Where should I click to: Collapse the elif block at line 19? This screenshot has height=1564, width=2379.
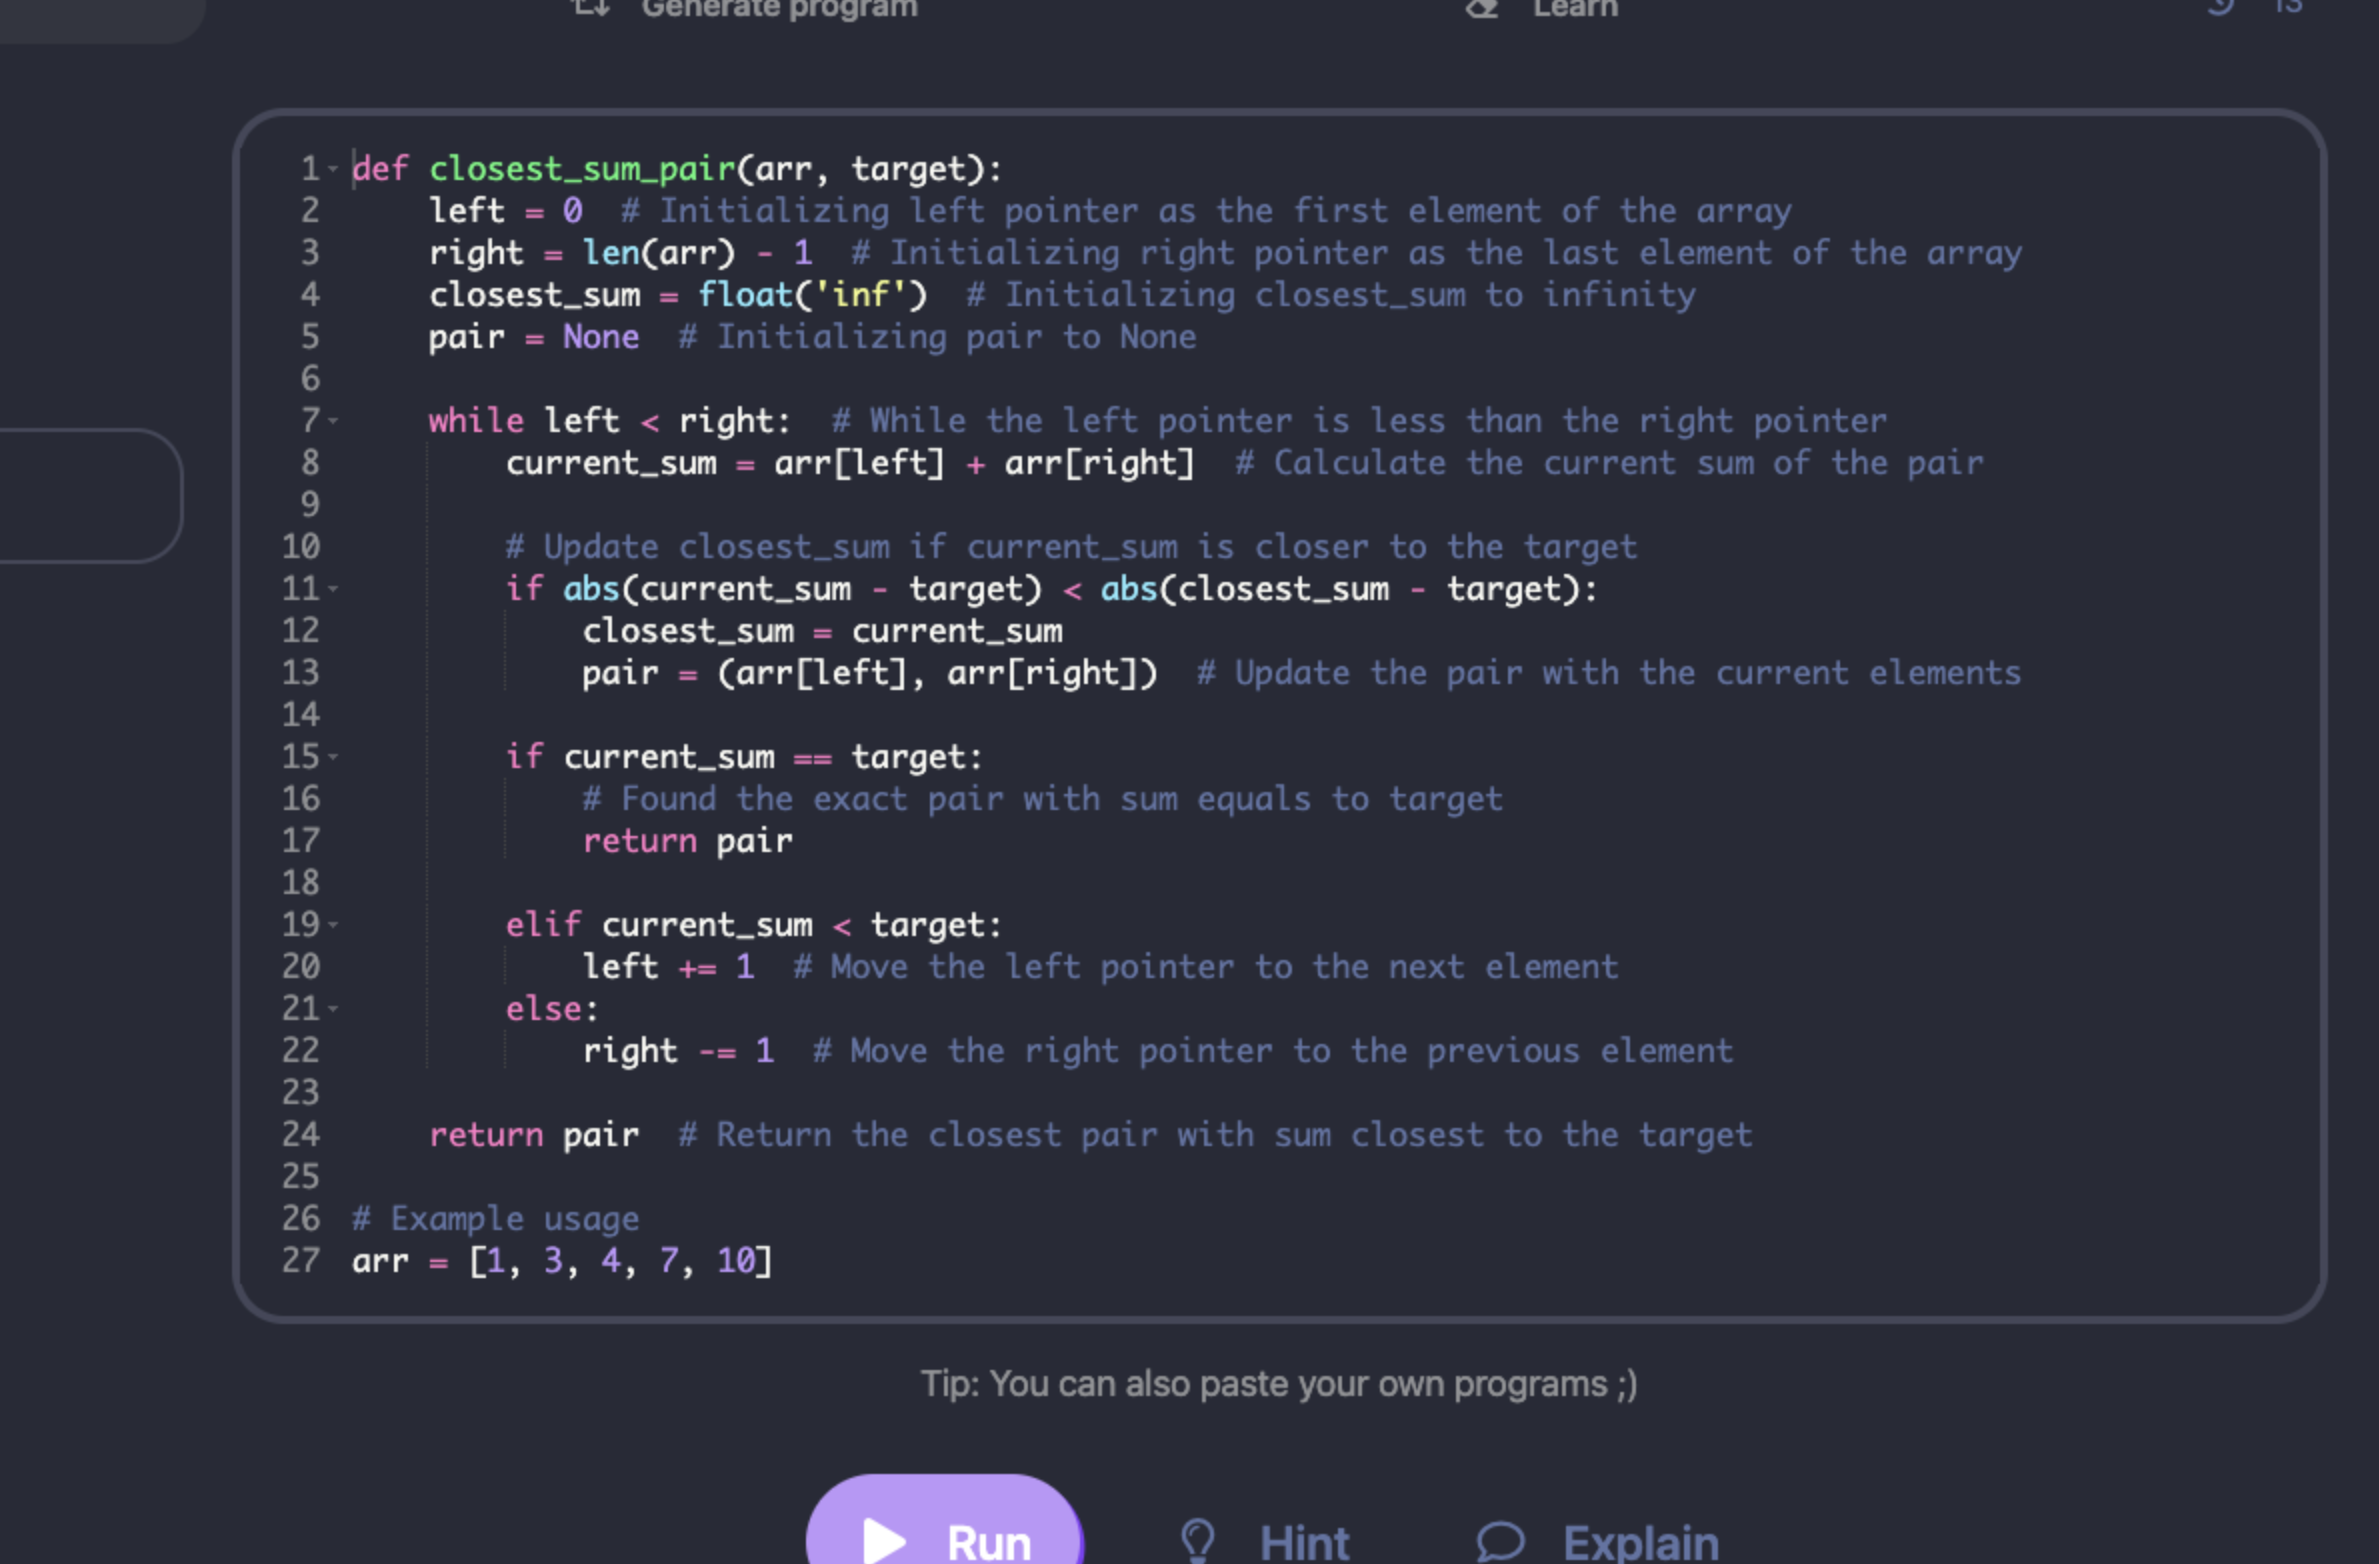click(334, 925)
